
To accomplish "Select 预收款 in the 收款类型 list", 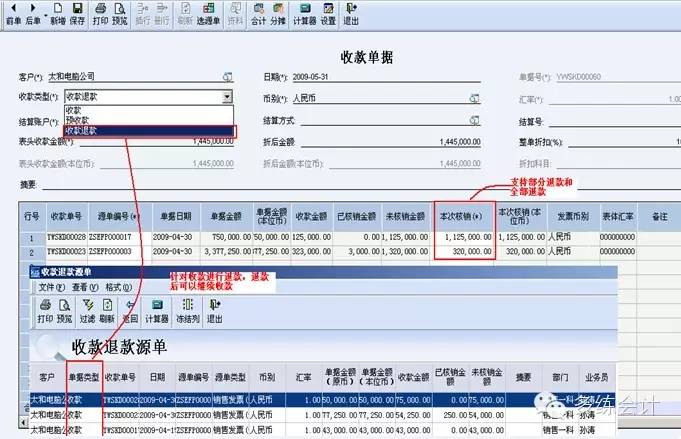I will tap(149, 120).
